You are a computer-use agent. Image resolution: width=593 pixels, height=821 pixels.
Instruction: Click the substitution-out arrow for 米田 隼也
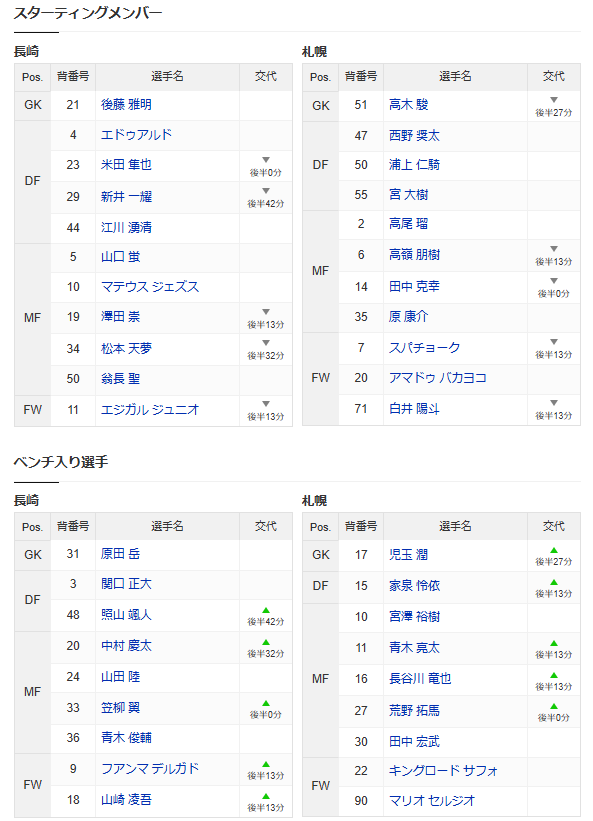point(266,160)
